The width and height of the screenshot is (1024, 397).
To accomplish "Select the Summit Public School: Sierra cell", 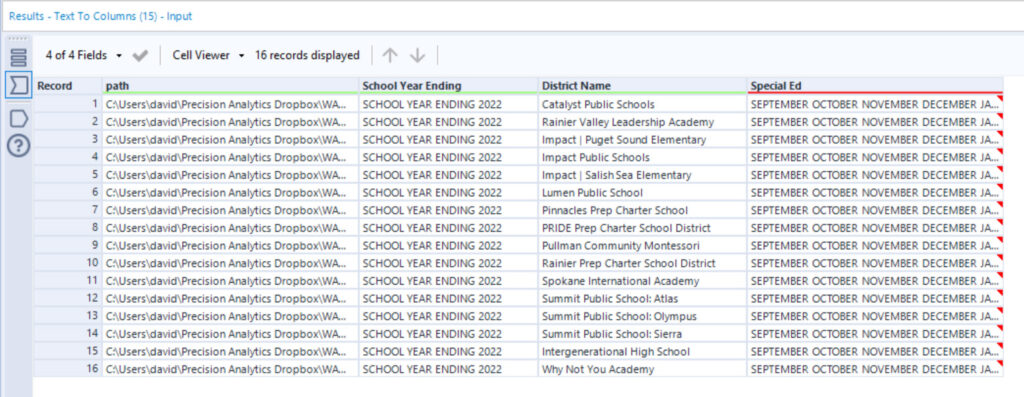I will 643,334.
